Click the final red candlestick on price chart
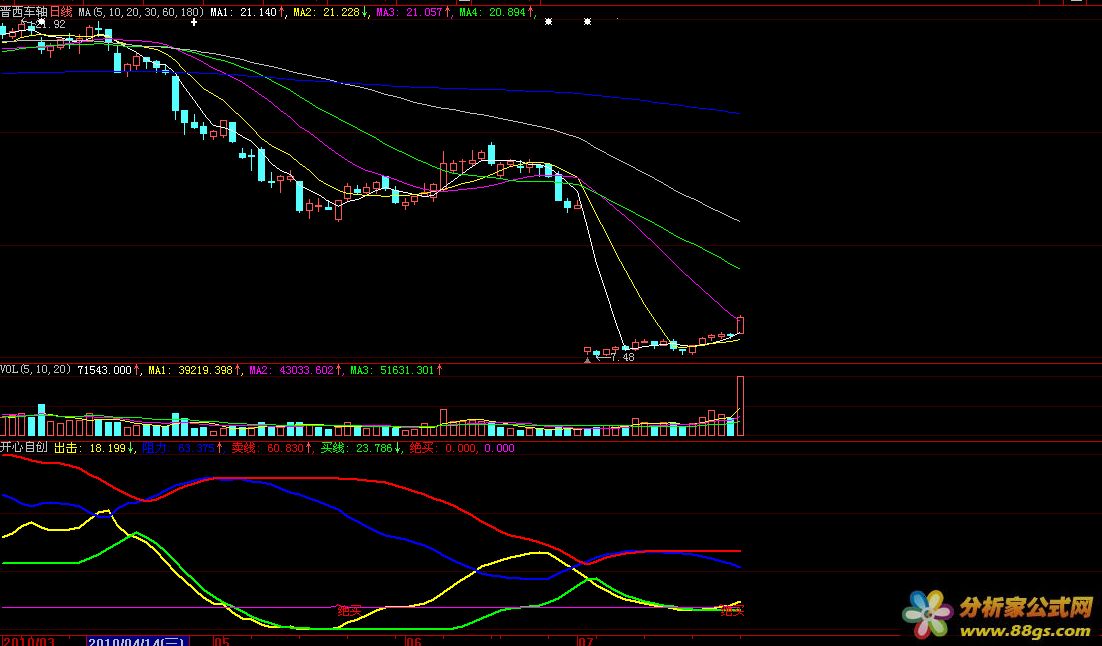Viewport: 1102px width, 646px height. click(740, 325)
